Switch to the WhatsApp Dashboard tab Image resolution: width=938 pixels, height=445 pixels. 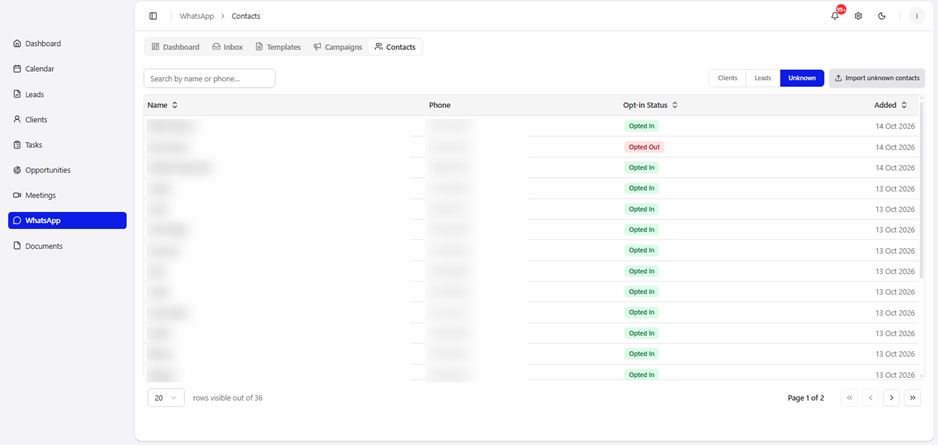tap(175, 47)
